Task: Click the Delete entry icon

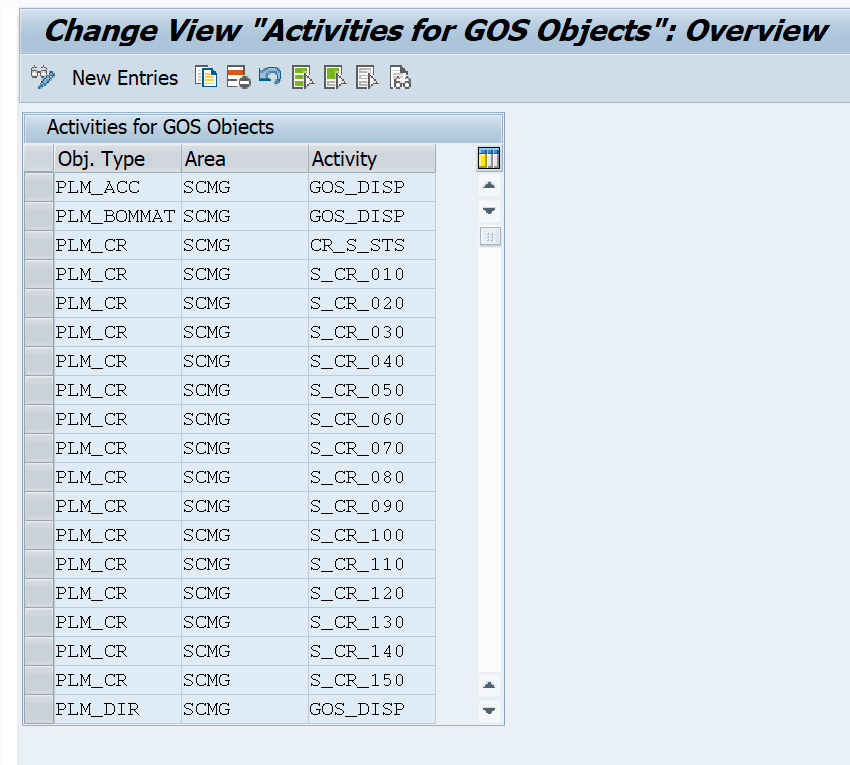Action: pos(238,77)
